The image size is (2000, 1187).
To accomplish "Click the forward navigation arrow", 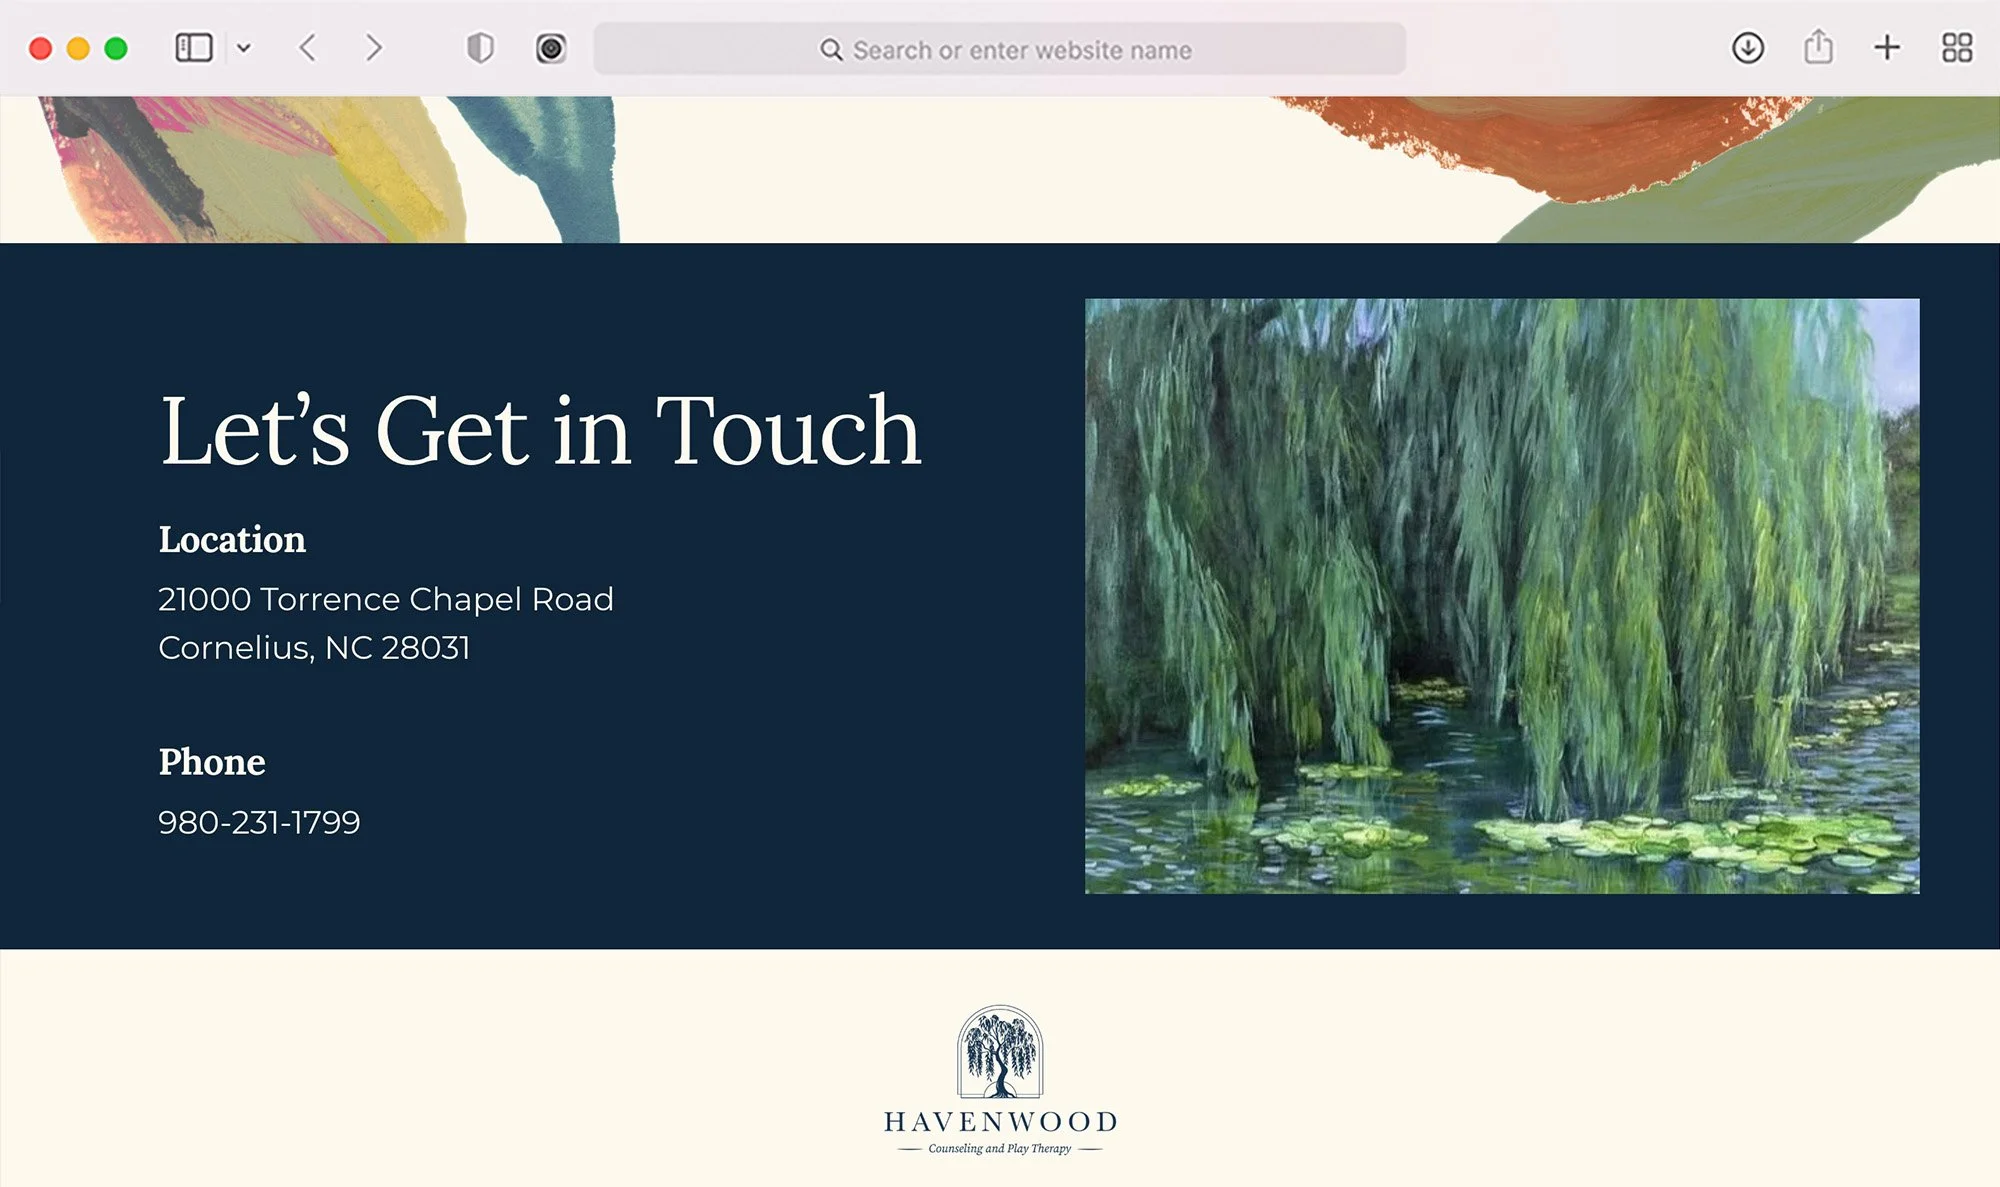I will point(374,48).
